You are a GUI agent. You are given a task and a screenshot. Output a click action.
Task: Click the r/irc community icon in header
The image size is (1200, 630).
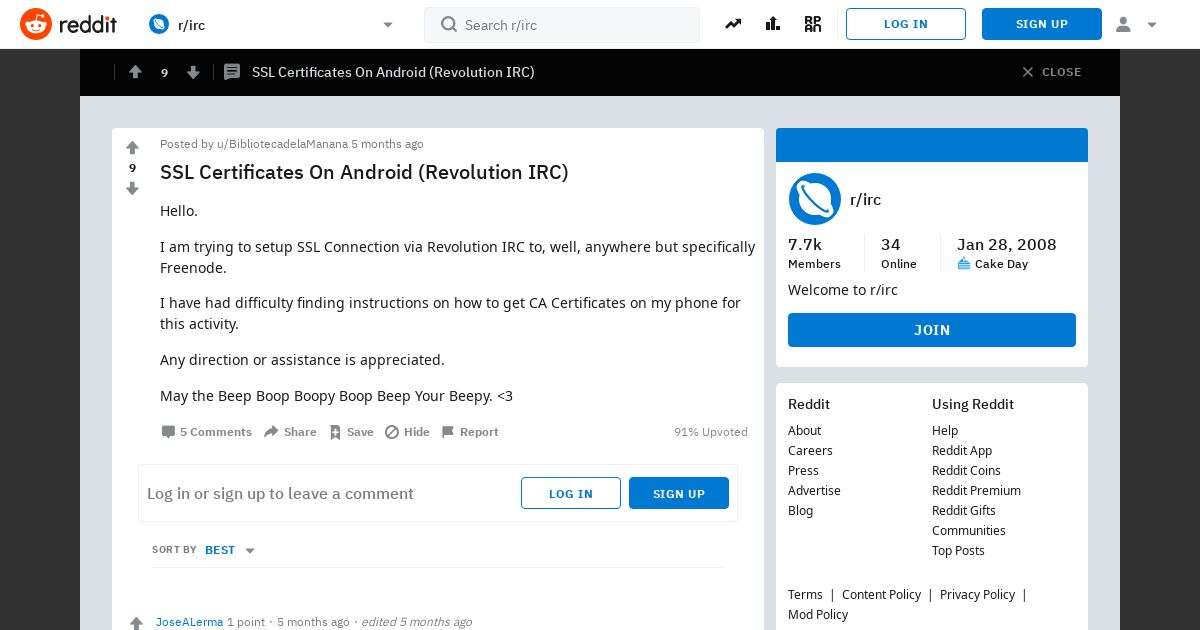tap(158, 24)
